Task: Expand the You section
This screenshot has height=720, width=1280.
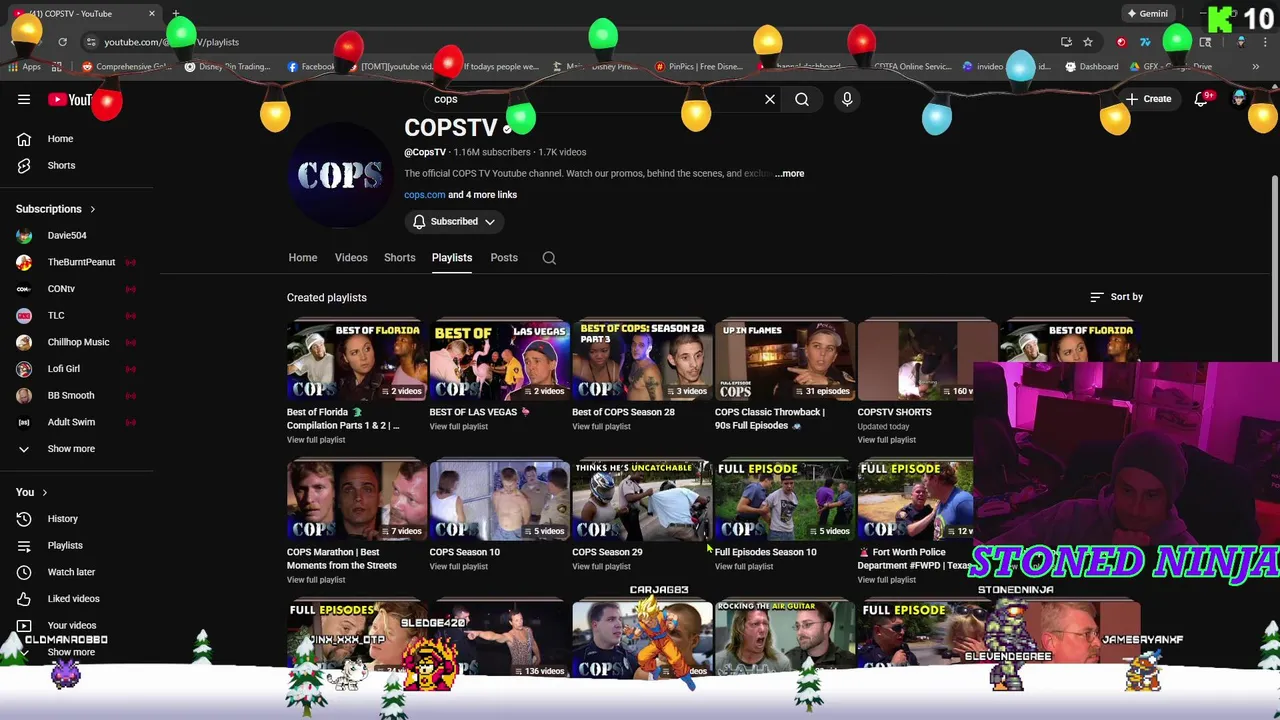Action: coord(31,492)
